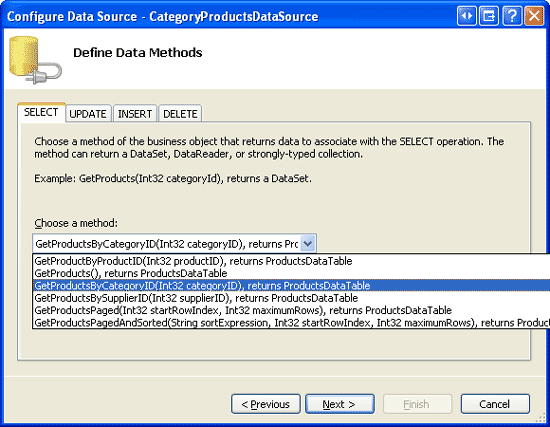The image size is (550, 427).
Task: Close the Configure Data Source dialog
Action: pyautogui.click(x=534, y=16)
